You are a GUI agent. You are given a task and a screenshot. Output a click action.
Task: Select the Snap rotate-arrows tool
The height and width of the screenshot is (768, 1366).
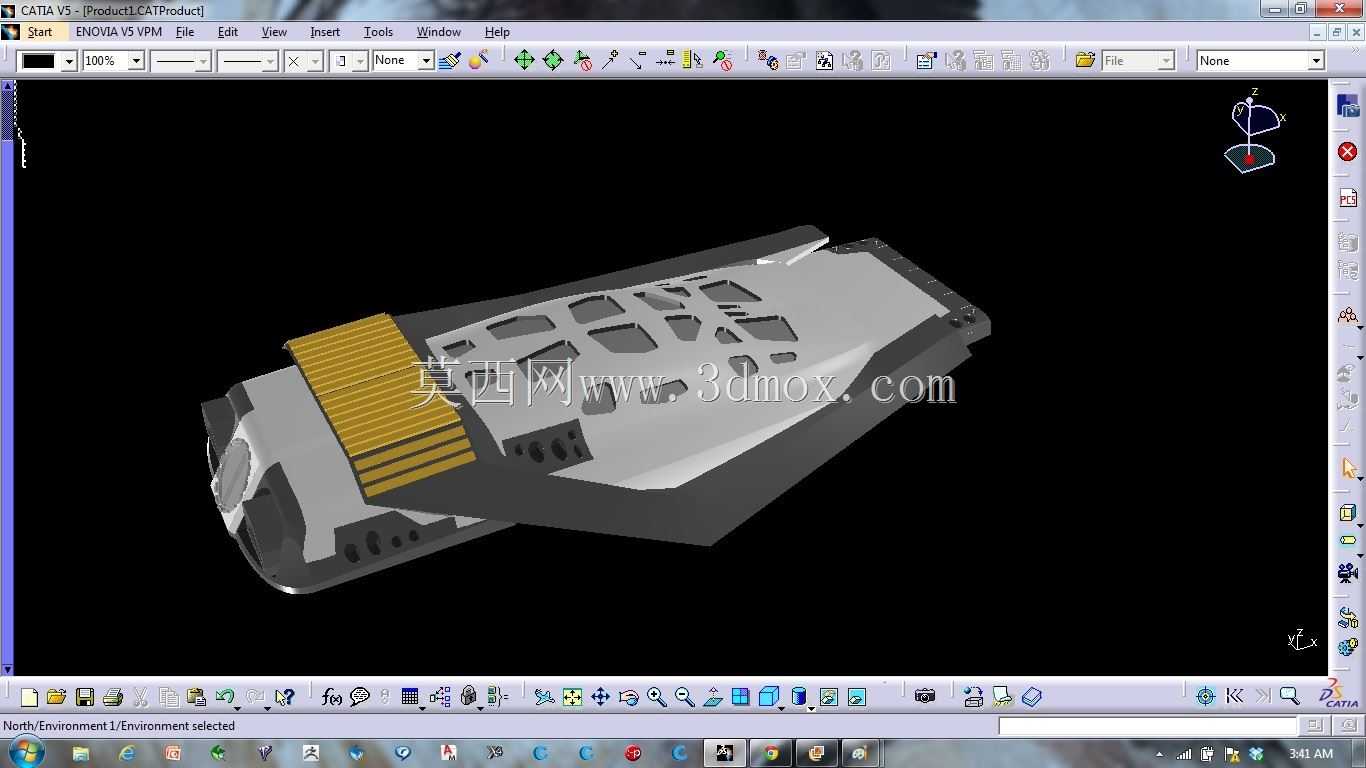coord(553,61)
